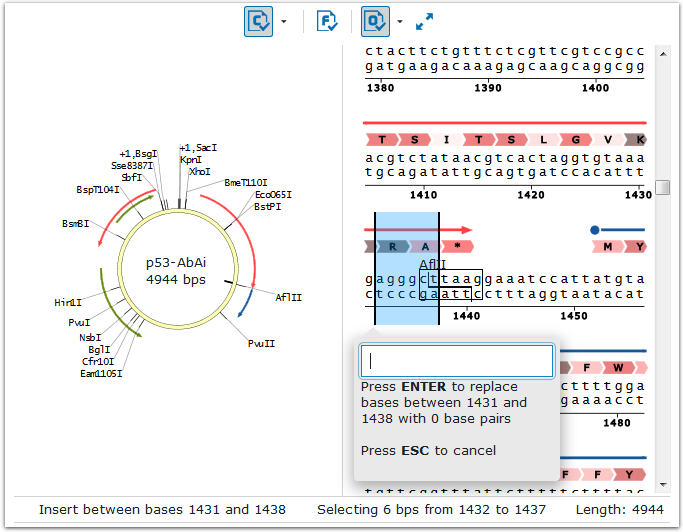Click the blue feature arrow on plasmid map
The height and width of the screenshot is (532, 683).
click(246, 303)
